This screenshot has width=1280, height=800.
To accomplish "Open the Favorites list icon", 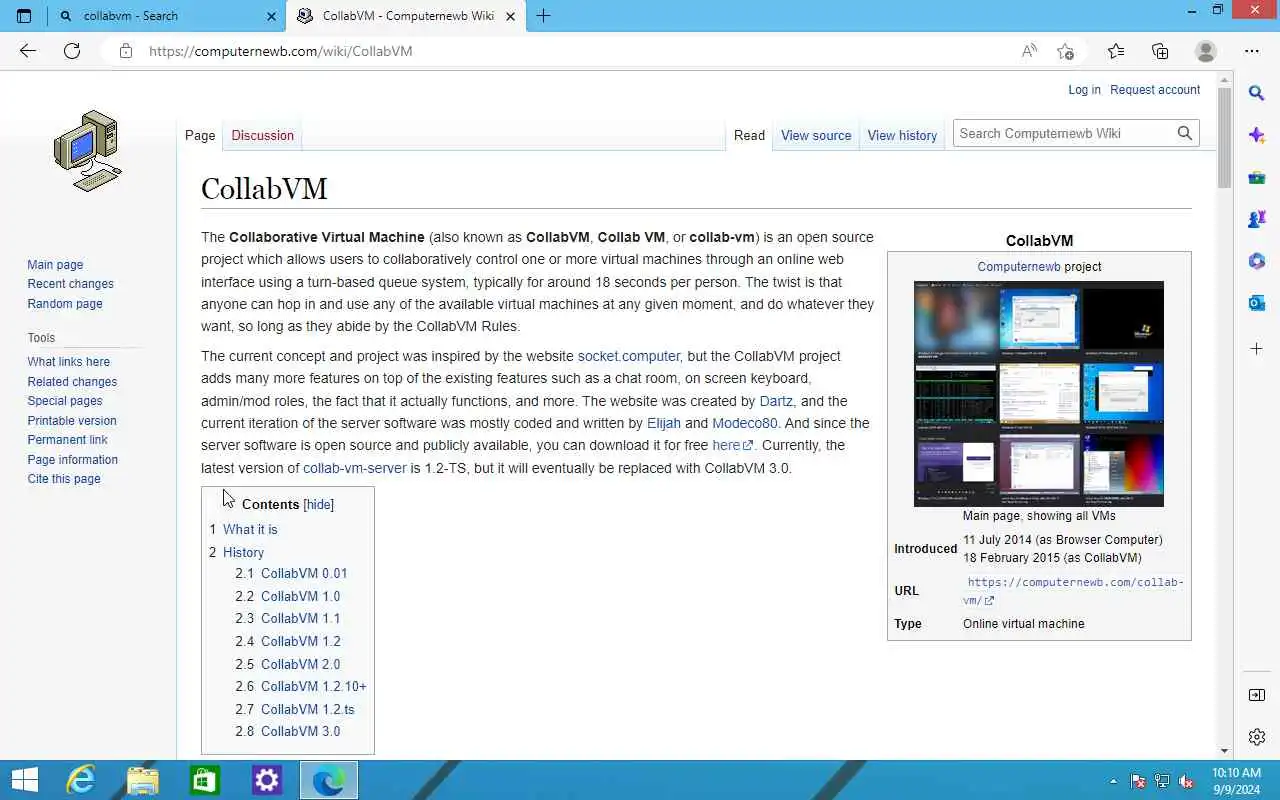I will (1116, 51).
